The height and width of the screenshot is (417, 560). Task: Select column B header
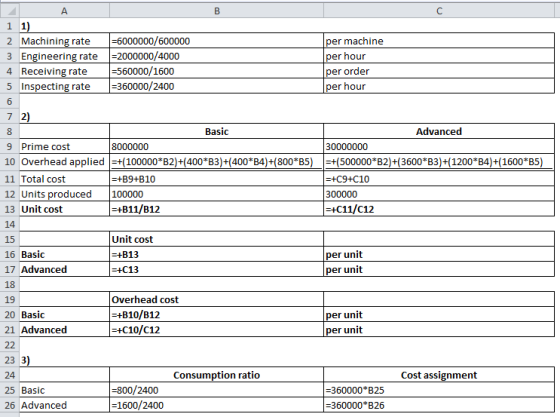point(216,11)
